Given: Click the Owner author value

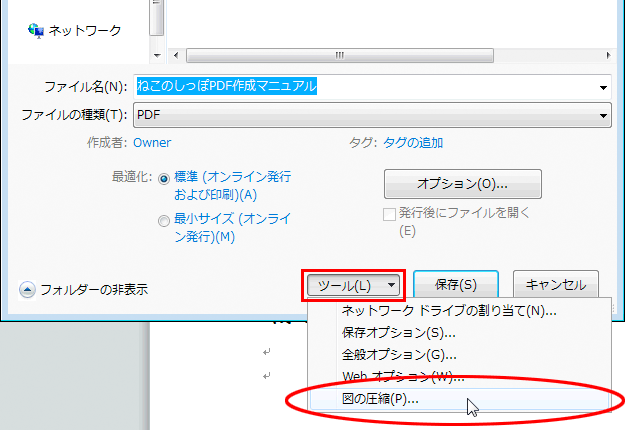Looking at the screenshot, I should 152,143.
